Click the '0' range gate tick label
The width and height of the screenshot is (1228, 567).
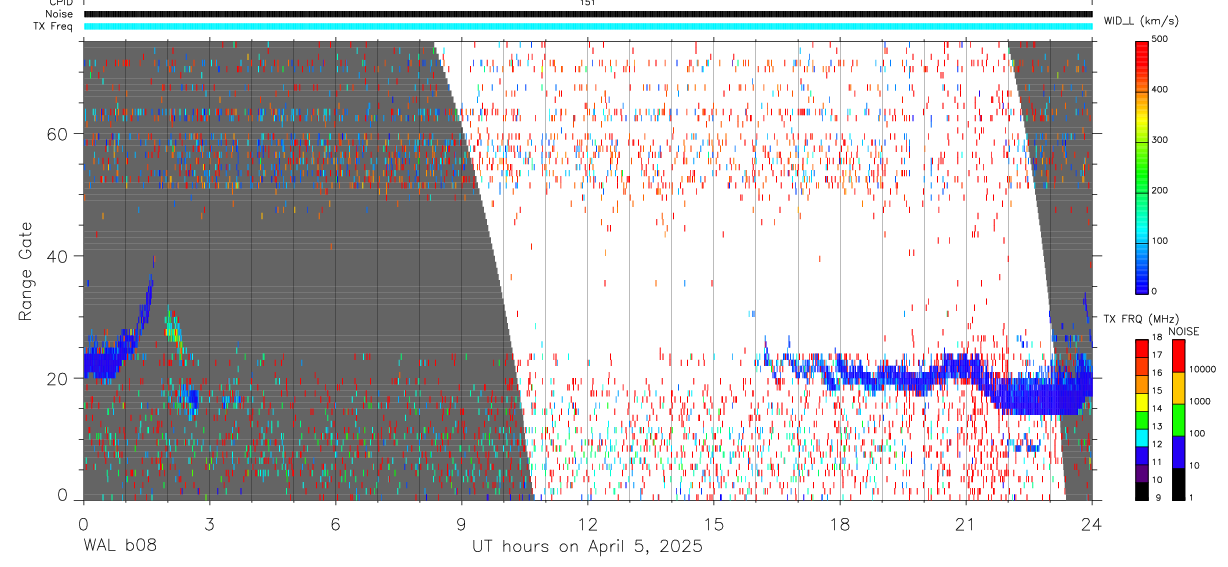click(63, 495)
